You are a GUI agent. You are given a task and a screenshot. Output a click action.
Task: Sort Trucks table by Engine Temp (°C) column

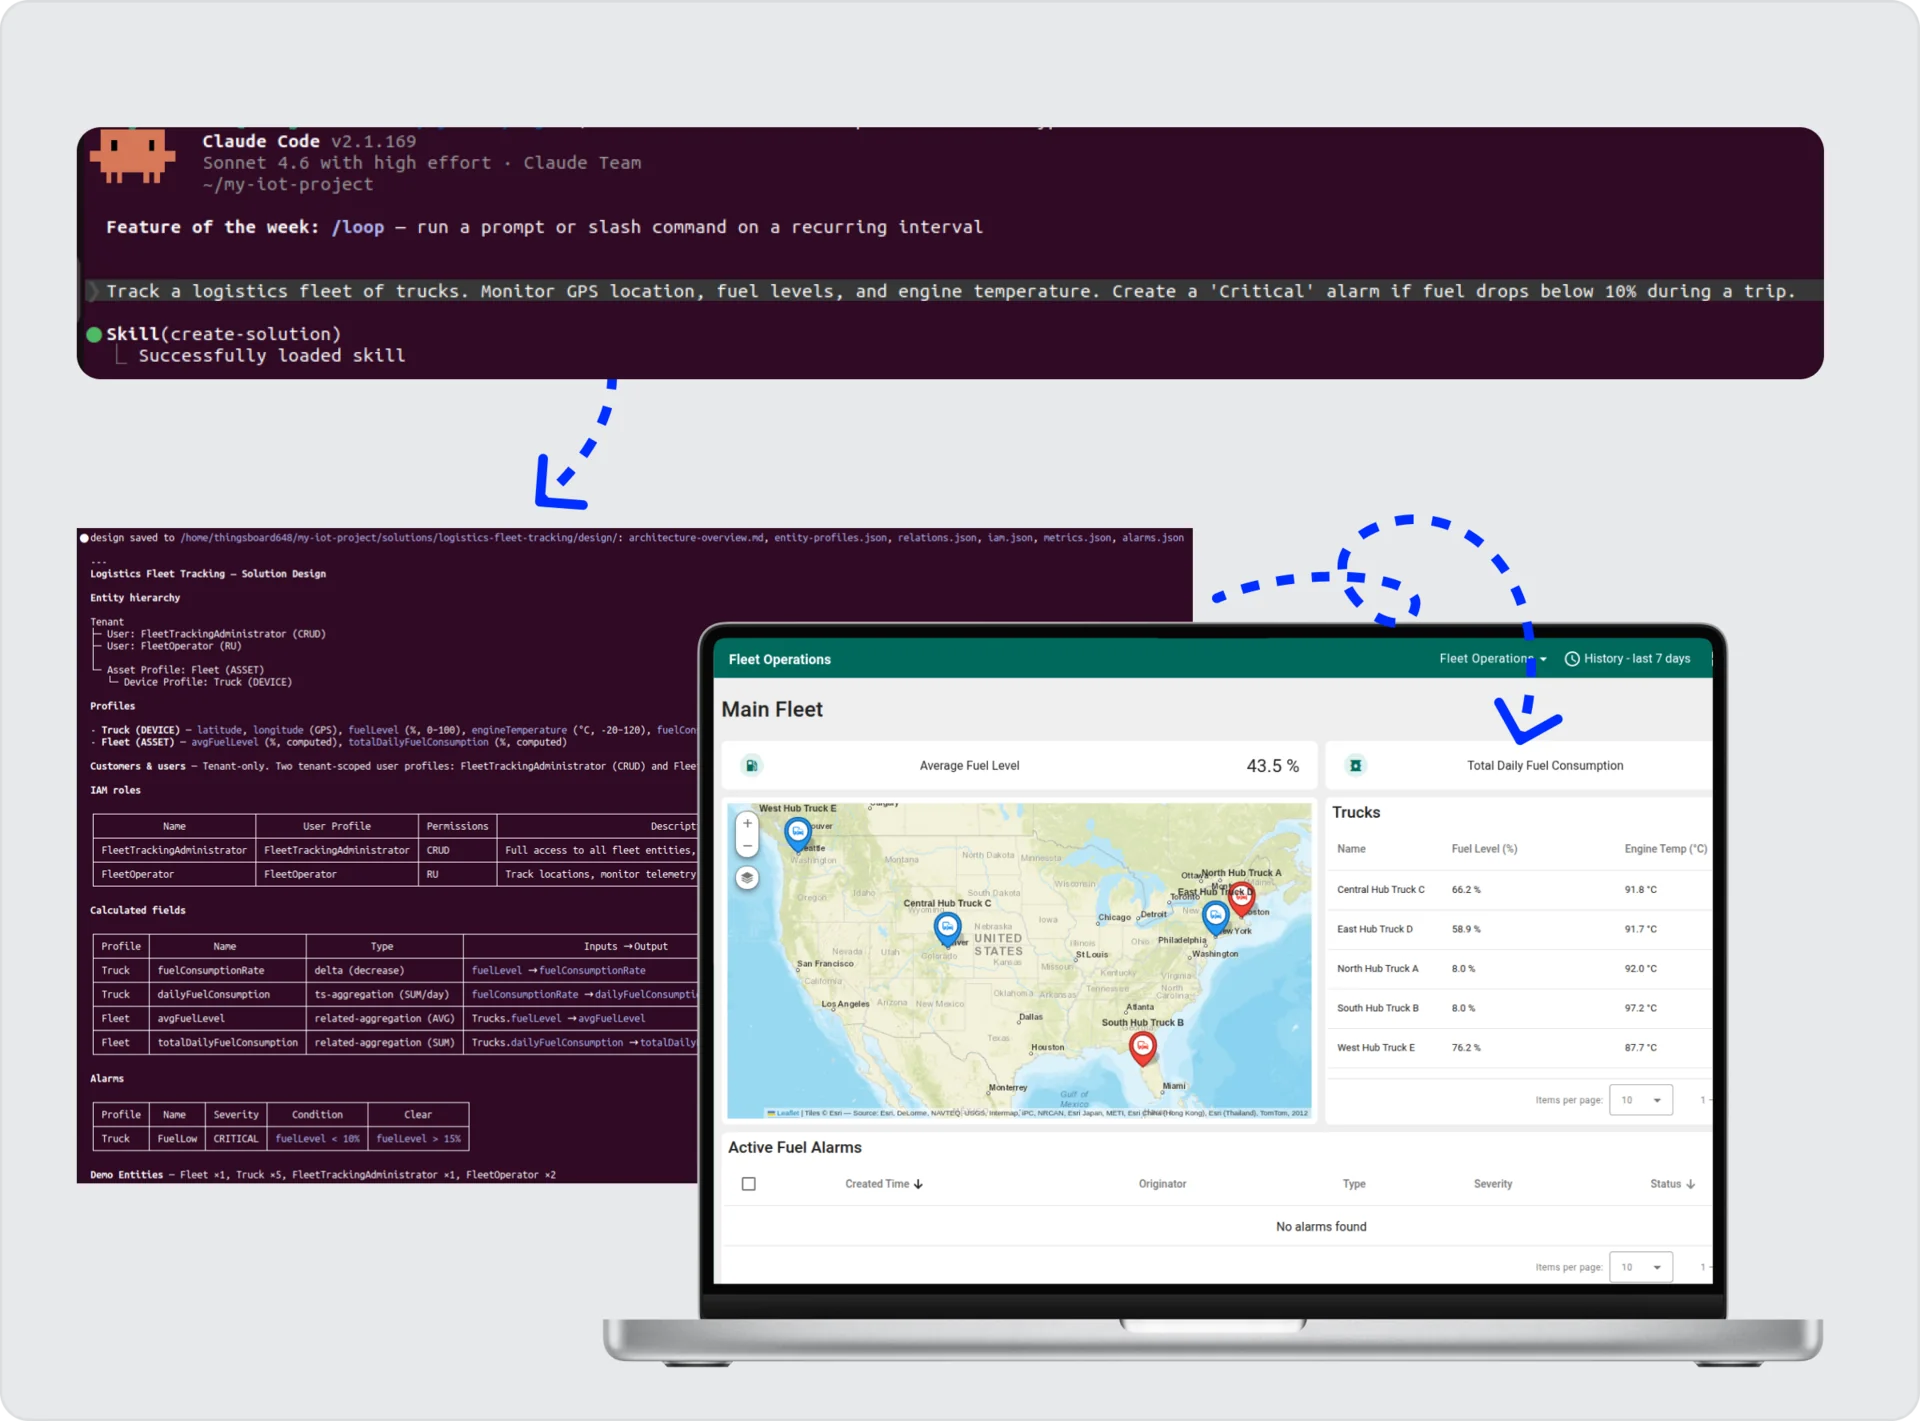point(1665,849)
